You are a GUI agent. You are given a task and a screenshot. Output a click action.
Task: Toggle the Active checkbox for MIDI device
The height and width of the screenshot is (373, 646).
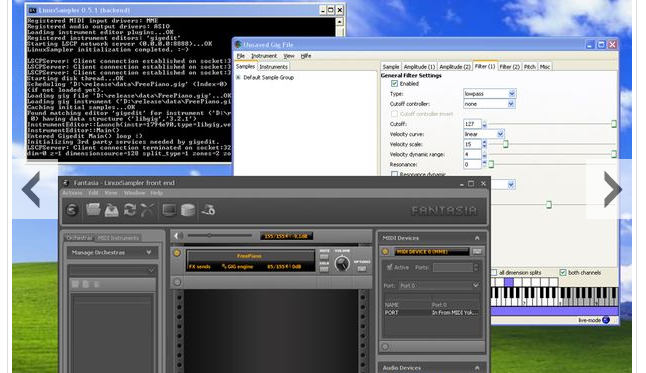[x=389, y=267]
